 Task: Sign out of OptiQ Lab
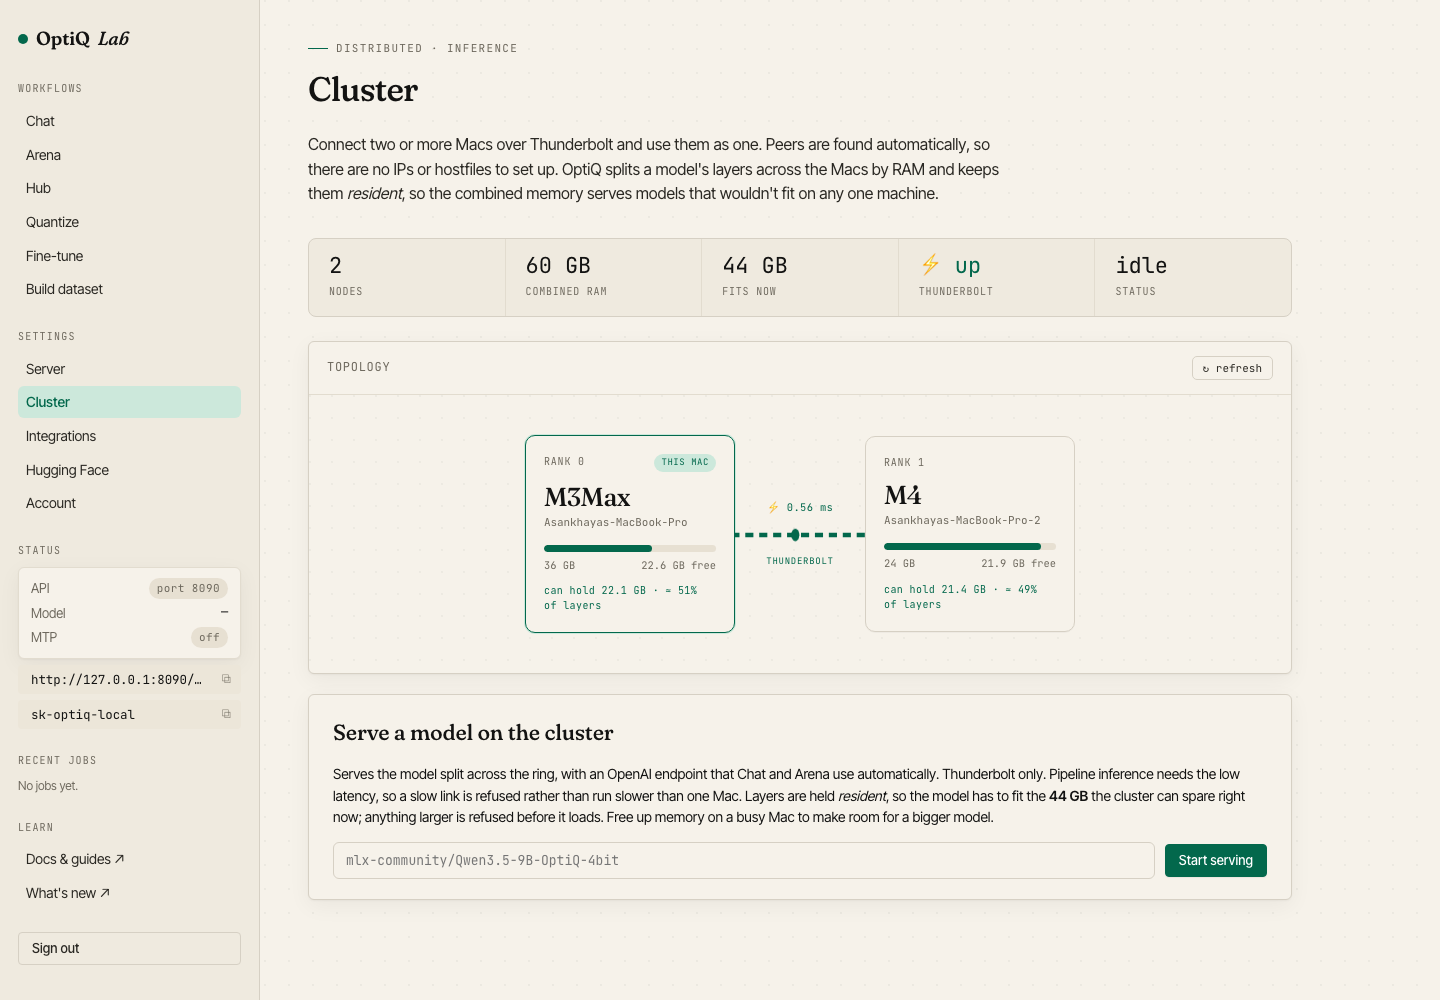click(129, 948)
